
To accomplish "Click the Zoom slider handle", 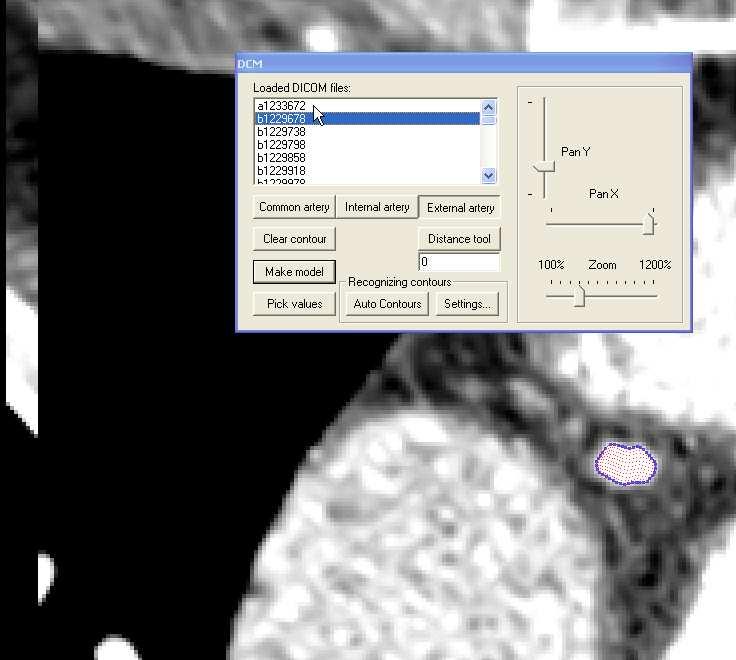I will (x=580, y=296).
